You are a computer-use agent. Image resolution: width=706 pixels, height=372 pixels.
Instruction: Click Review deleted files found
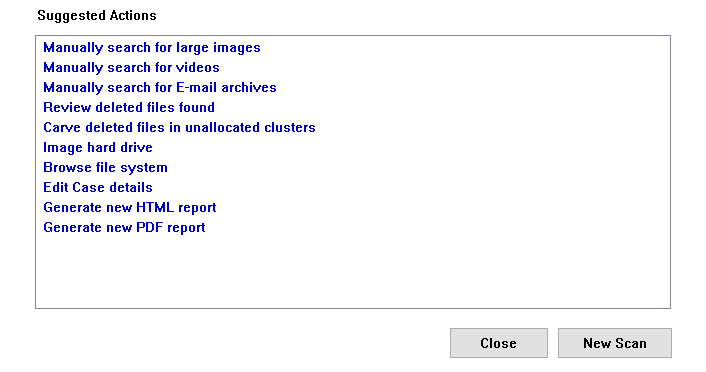(129, 107)
